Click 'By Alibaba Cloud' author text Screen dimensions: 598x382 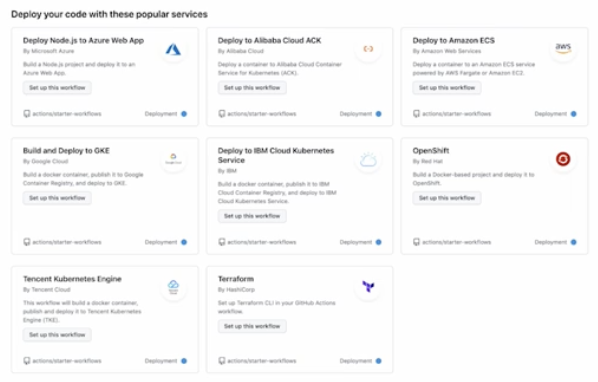pyautogui.click(x=241, y=51)
